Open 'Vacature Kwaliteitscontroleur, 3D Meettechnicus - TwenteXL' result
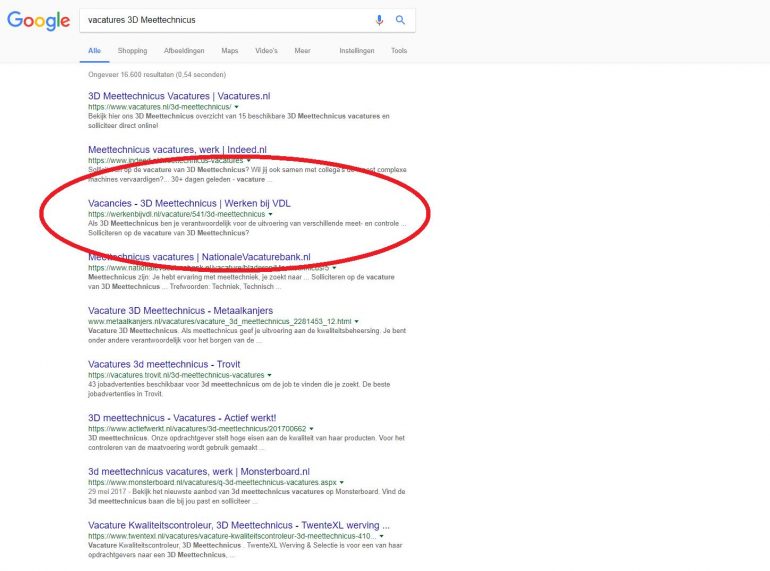 (239, 525)
